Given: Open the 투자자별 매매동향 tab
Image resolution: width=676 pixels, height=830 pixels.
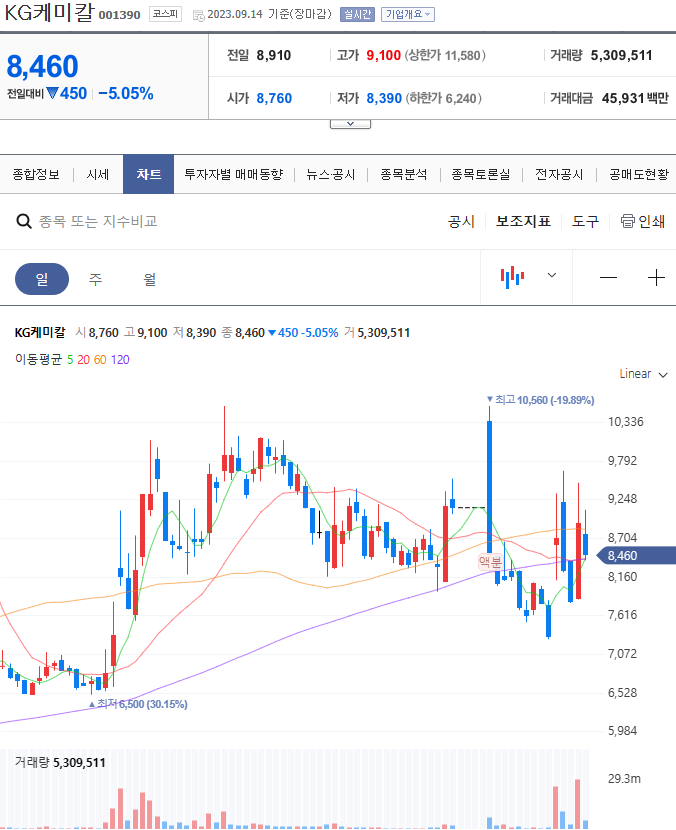Looking at the screenshot, I should click(233, 174).
